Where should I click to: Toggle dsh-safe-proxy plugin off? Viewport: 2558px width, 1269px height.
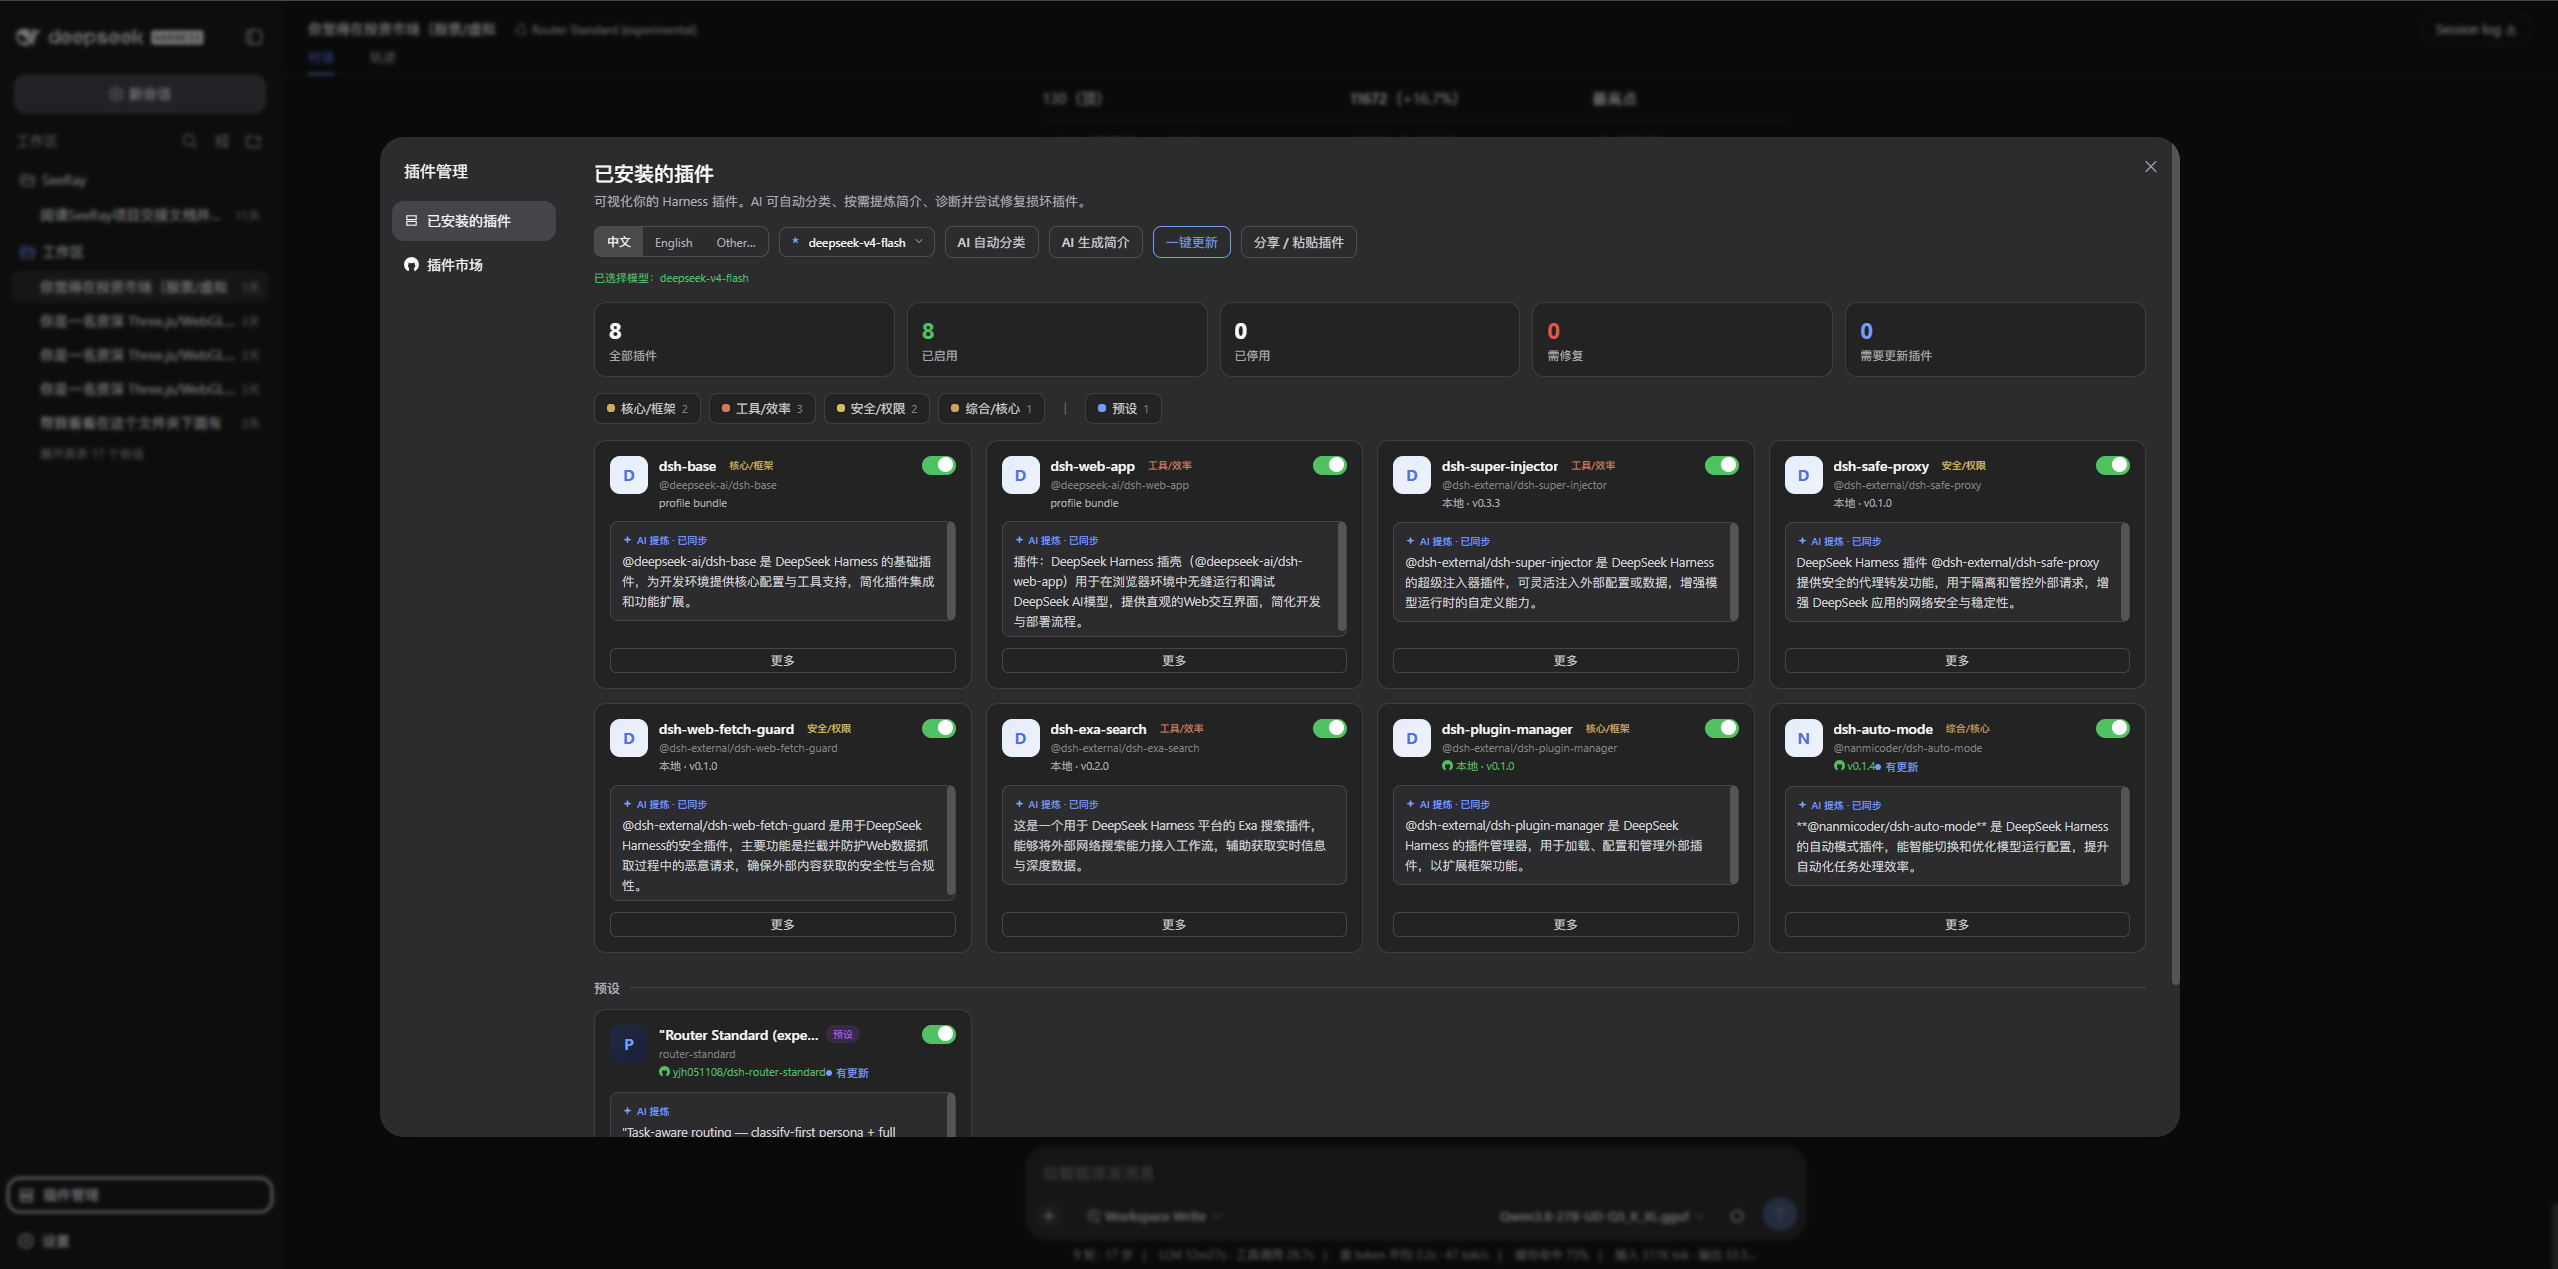click(2112, 465)
